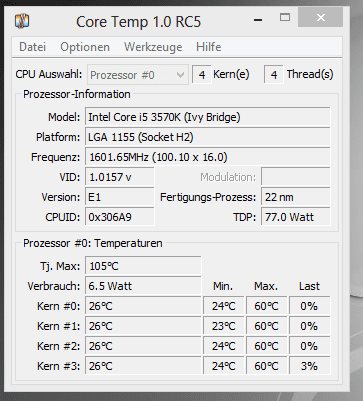Click the Fertigungs-Prozess value 22 nm
Image resolution: width=363 pixels, height=401 pixels.
pos(296,197)
